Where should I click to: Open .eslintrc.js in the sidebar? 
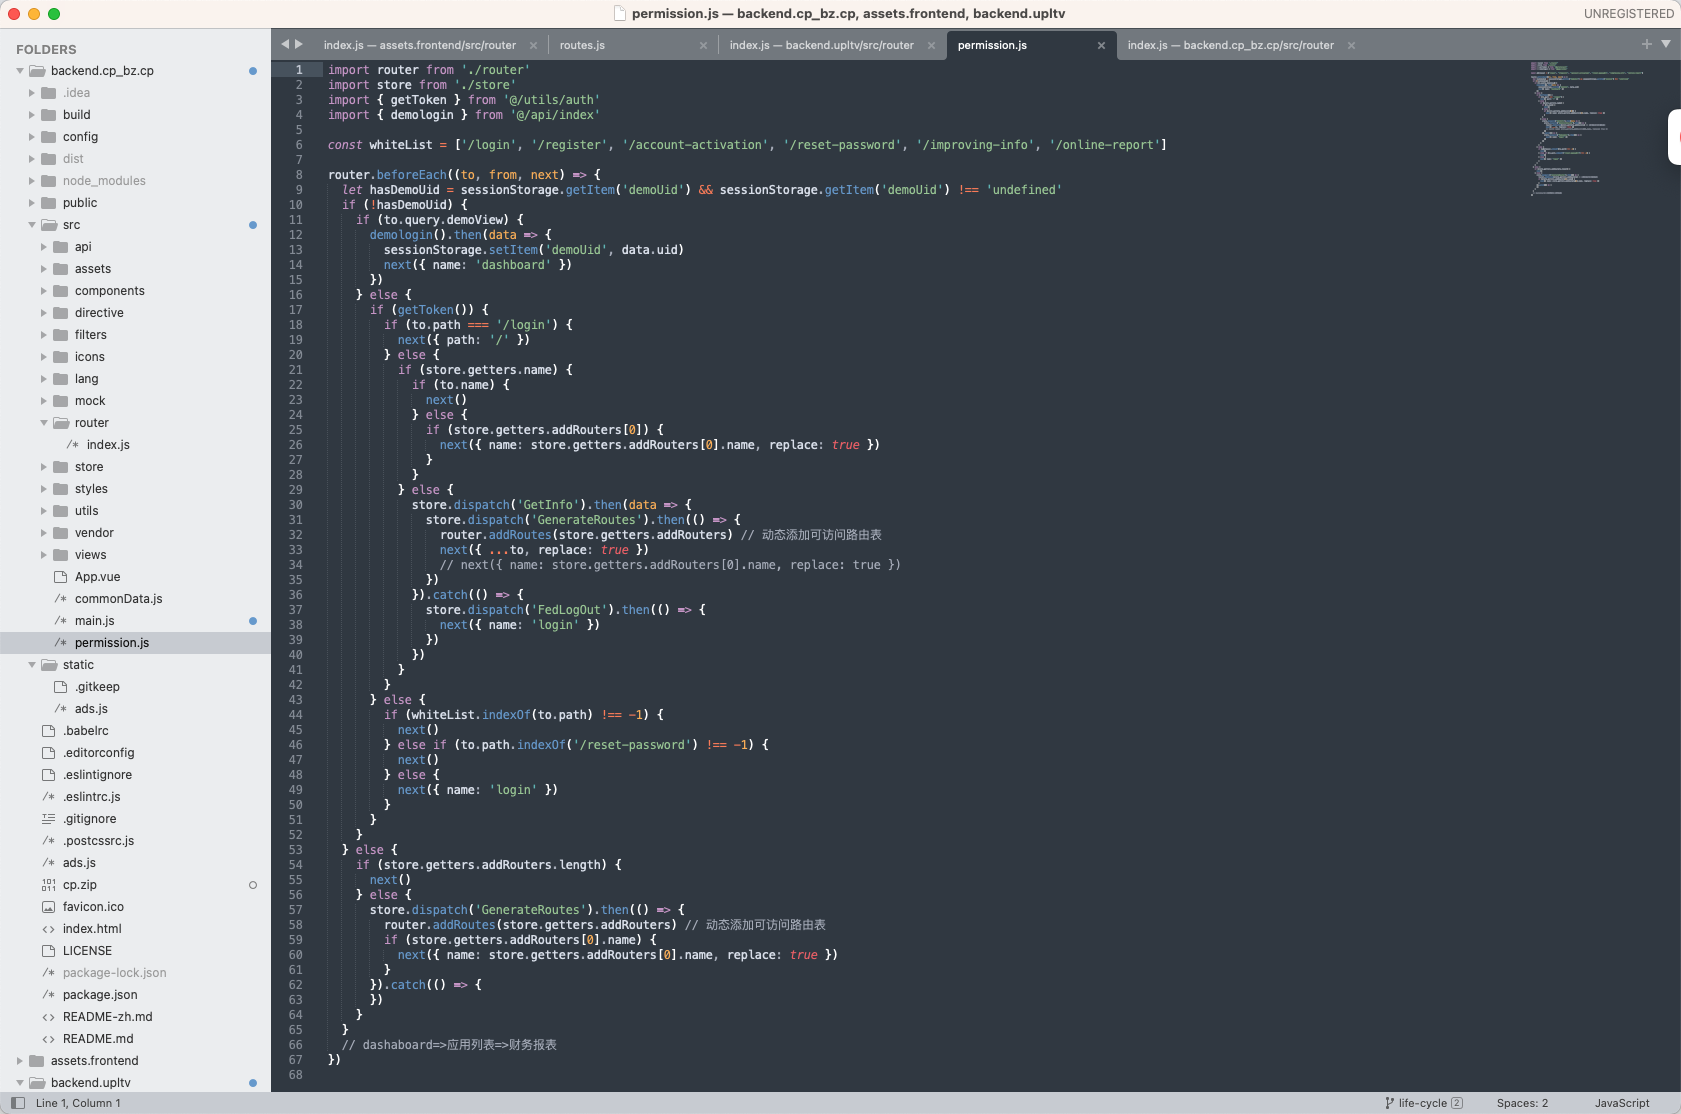point(91,797)
